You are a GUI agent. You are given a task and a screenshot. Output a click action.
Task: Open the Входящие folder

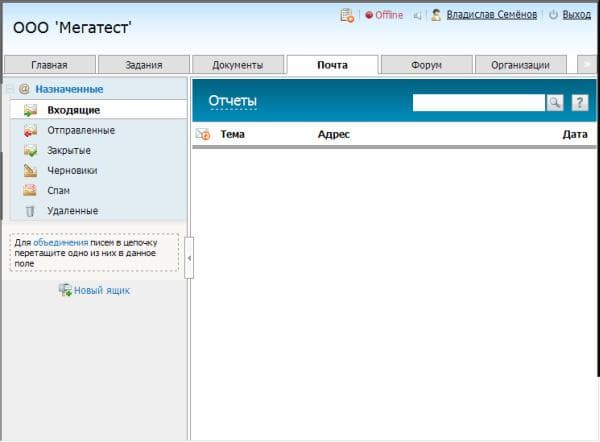pos(98,110)
